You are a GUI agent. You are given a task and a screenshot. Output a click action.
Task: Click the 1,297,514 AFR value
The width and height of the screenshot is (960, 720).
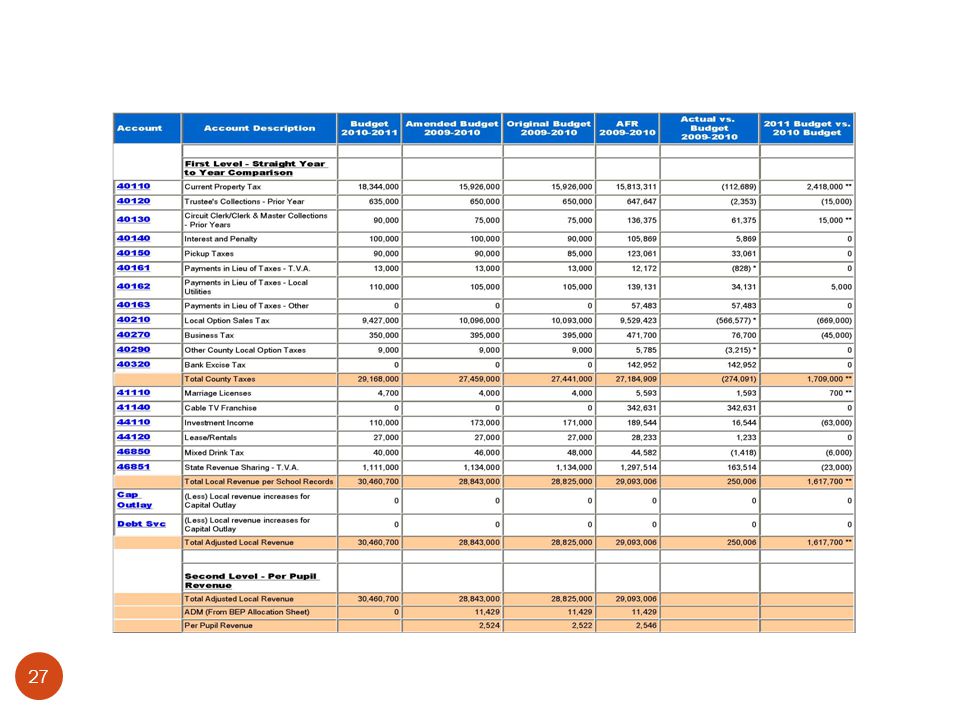[638, 467]
